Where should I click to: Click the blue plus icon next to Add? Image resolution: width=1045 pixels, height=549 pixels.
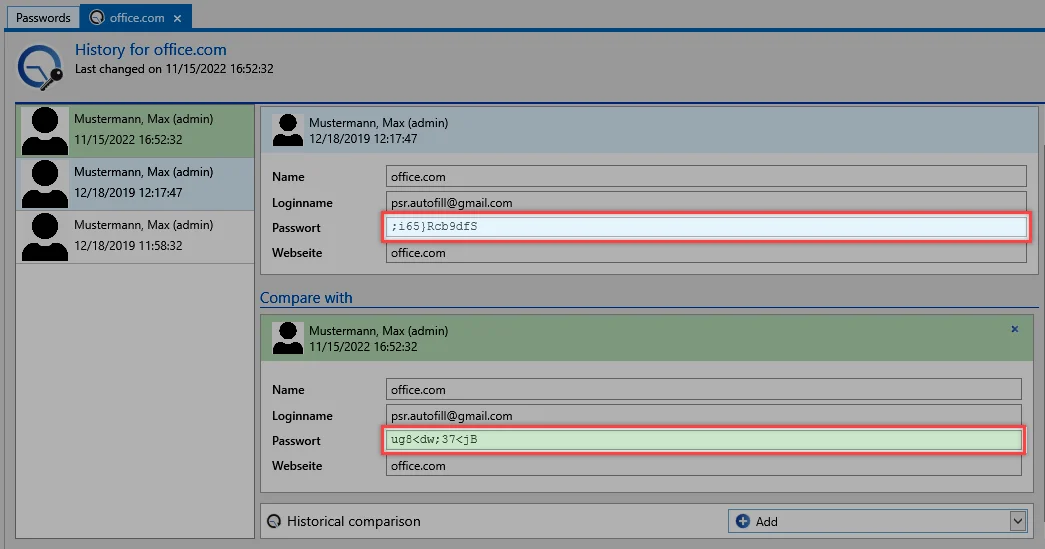coord(742,521)
